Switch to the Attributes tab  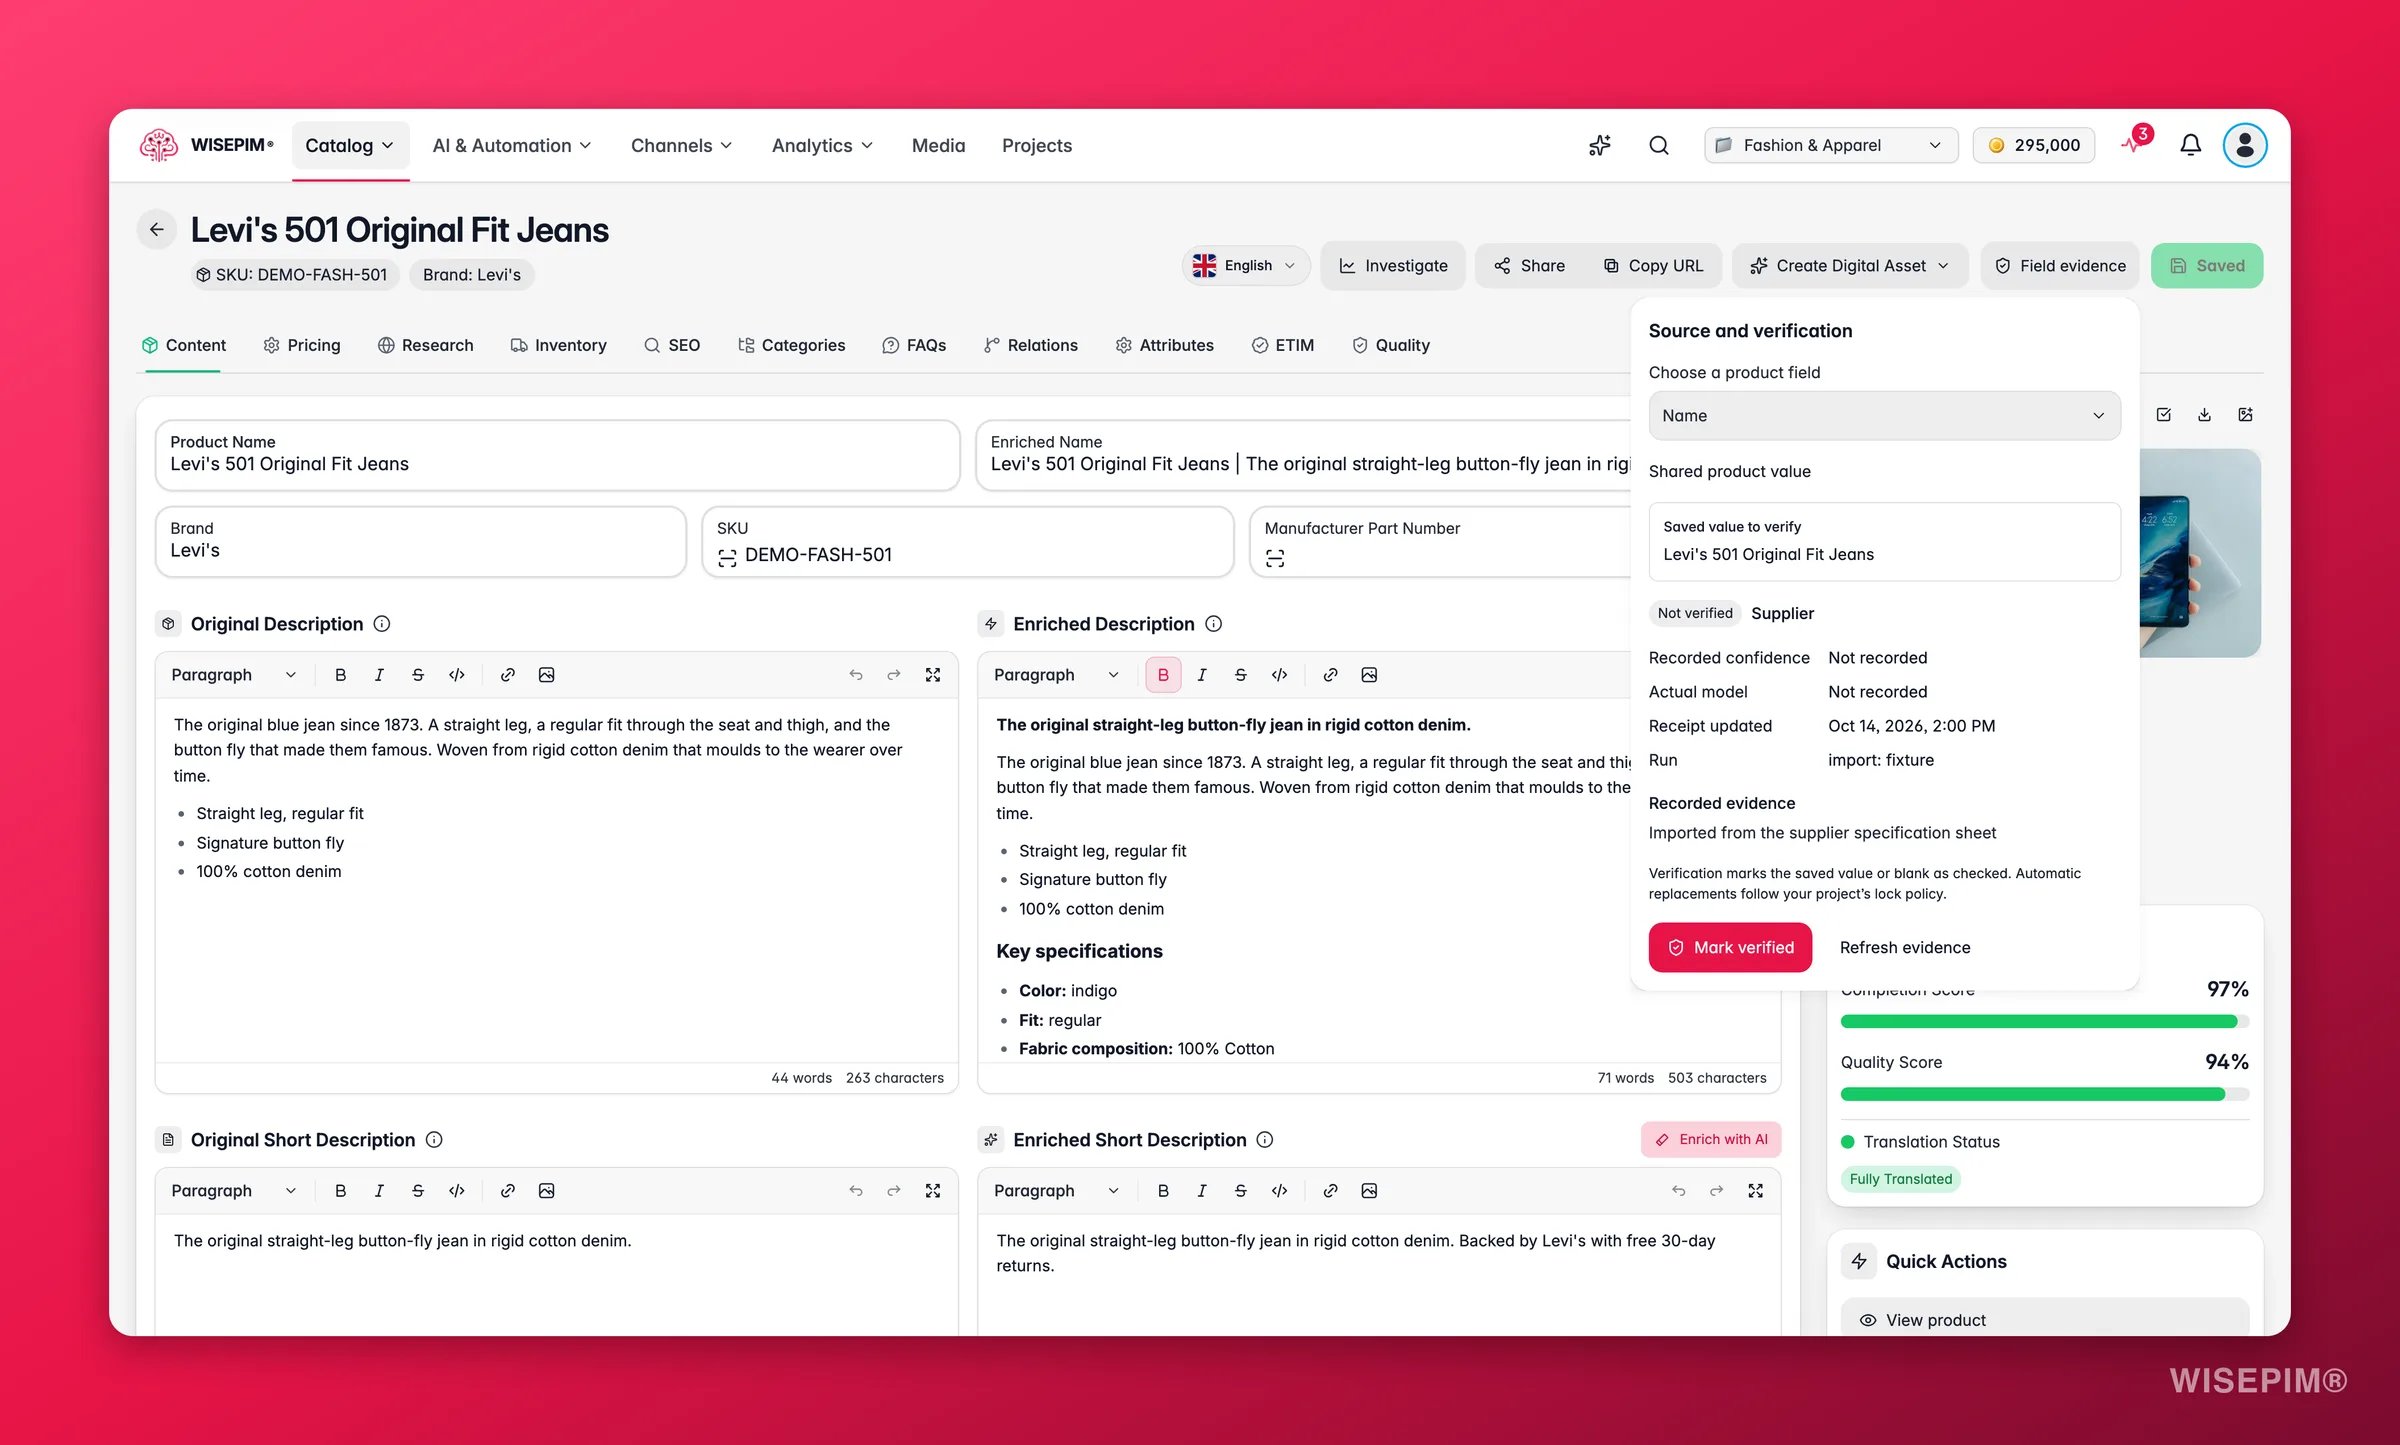coord(1165,345)
